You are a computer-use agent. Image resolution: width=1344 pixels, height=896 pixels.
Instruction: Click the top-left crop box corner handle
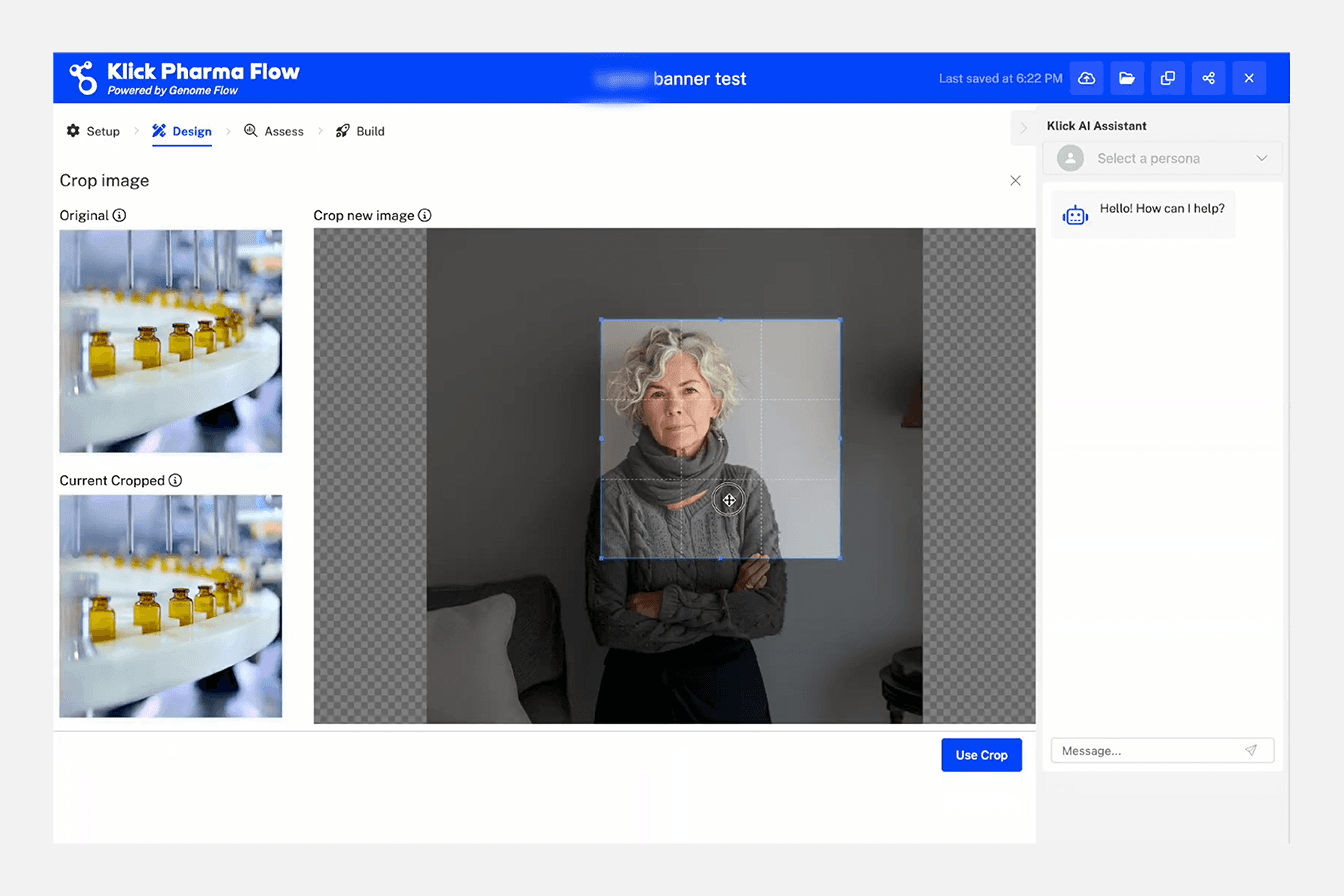click(601, 320)
